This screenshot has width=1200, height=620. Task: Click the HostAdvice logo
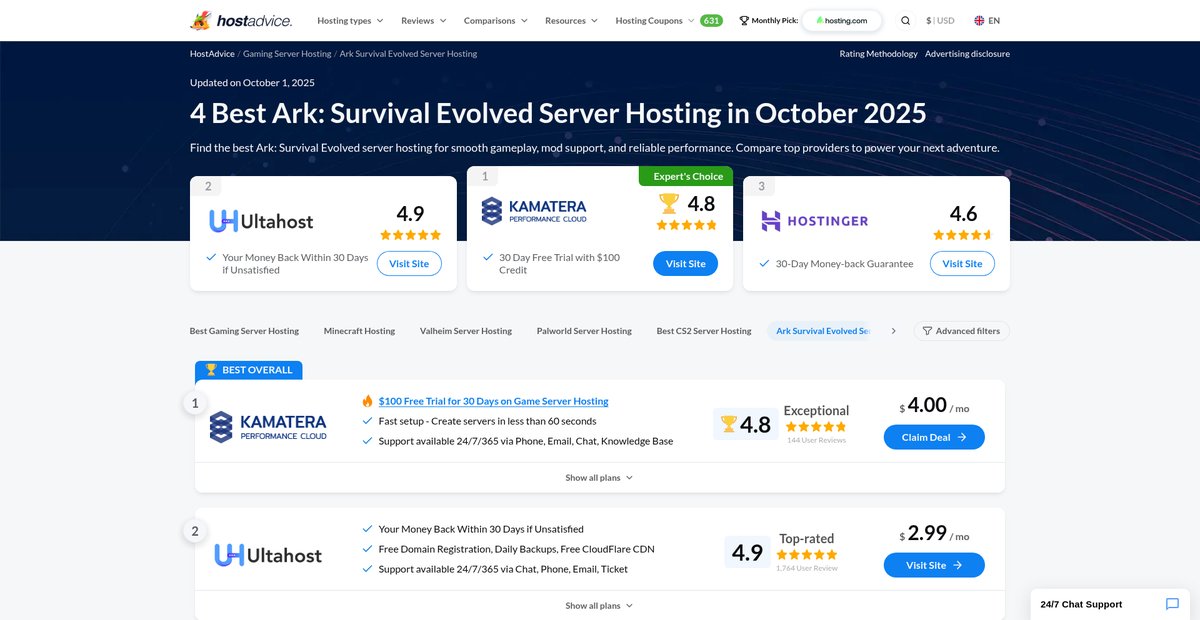click(240, 20)
